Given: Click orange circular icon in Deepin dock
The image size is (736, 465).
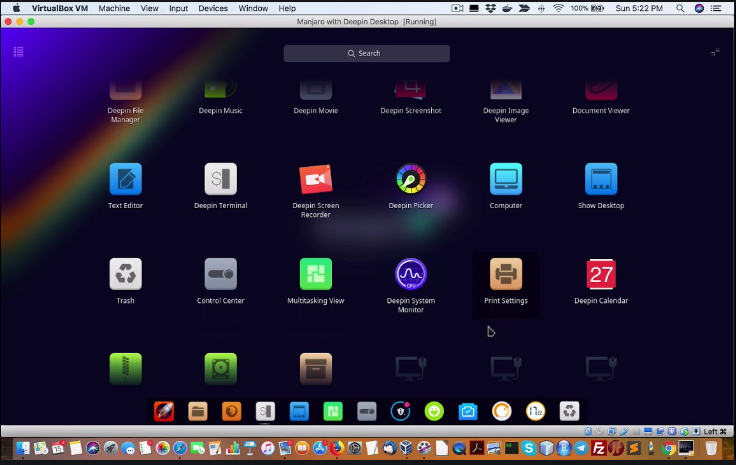Looking at the screenshot, I should [x=502, y=412].
